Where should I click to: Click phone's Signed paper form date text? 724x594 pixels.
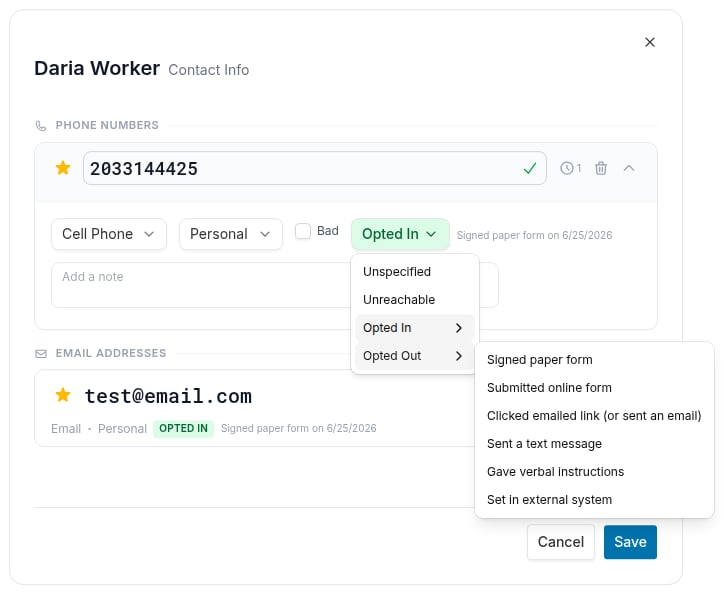(x=534, y=235)
